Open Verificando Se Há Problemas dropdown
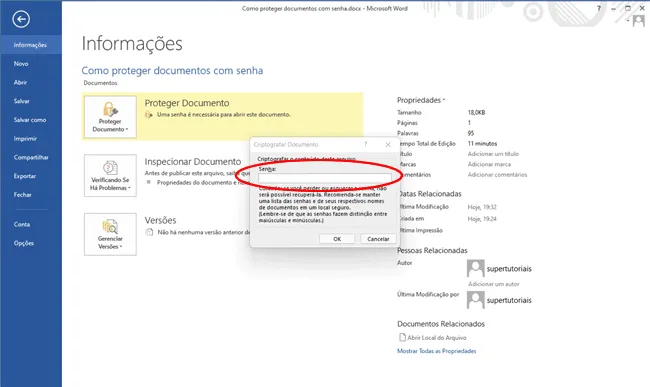 (x=110, y=176)
